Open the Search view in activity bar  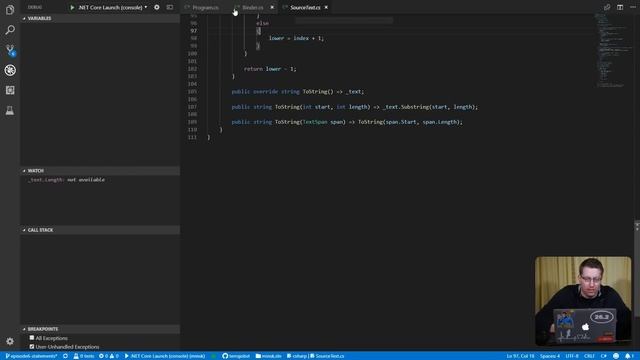(10, 30)
